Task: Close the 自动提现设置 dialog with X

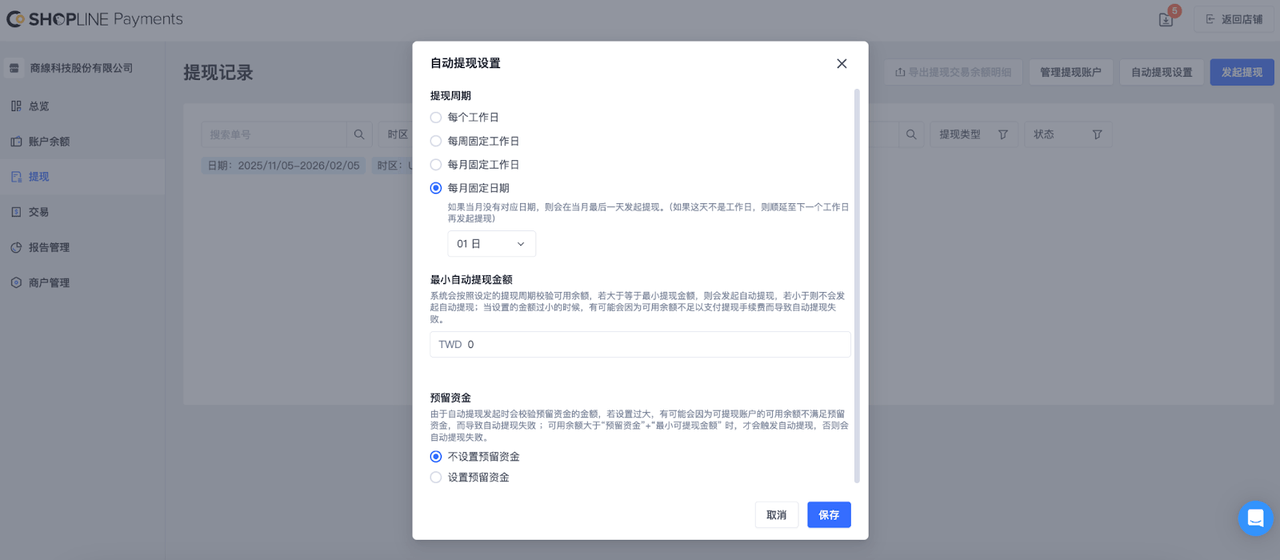Action: click(841, 64)
